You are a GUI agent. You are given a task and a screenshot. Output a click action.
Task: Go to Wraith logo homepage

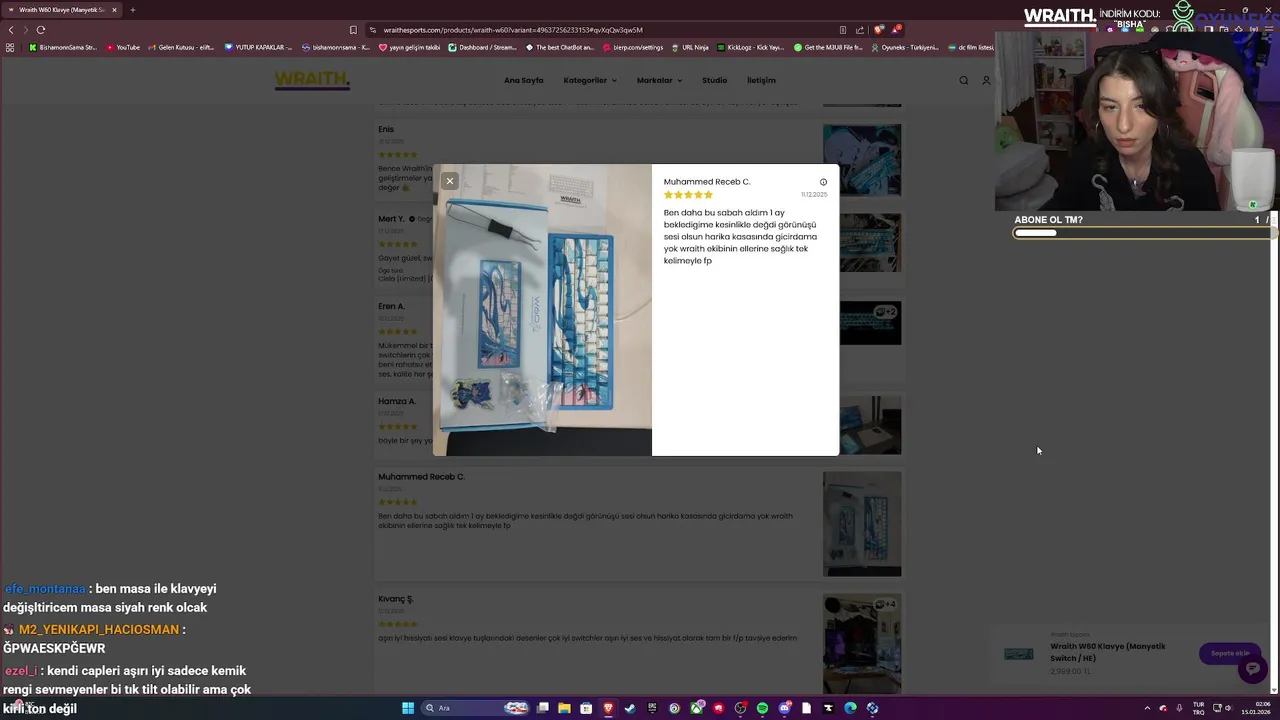pyautogui.click(x=312, y=80)
